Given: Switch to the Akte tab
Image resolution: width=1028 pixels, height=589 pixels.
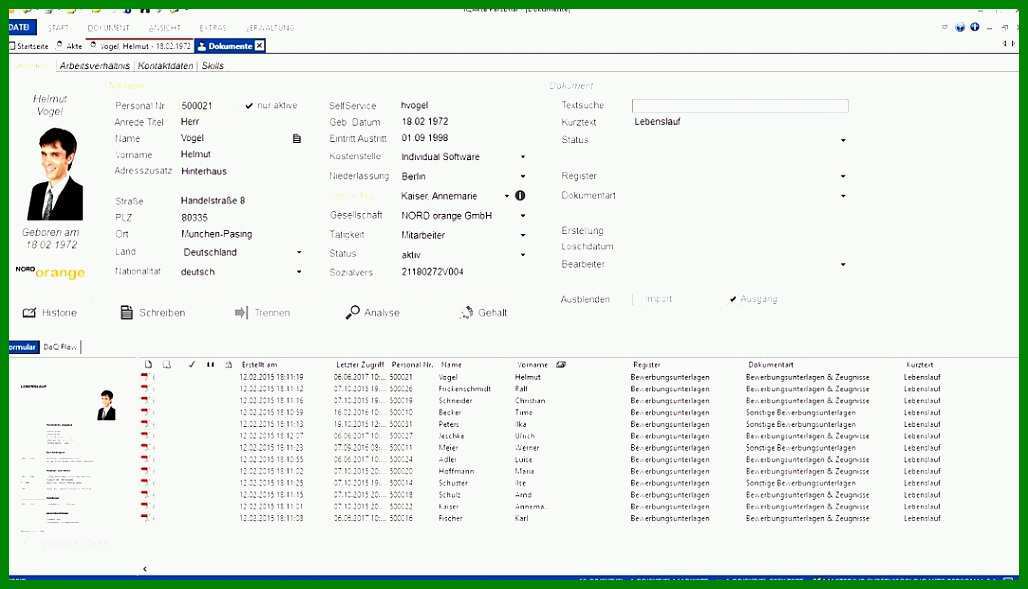Looking at the screenshot, I should [x=69, y=46].
